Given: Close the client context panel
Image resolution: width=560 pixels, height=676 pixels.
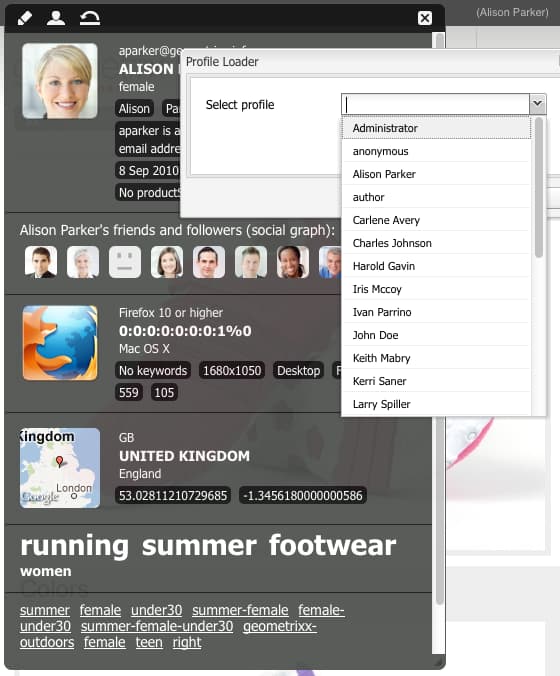Looking at the screenshot, I should pos(425,18).
